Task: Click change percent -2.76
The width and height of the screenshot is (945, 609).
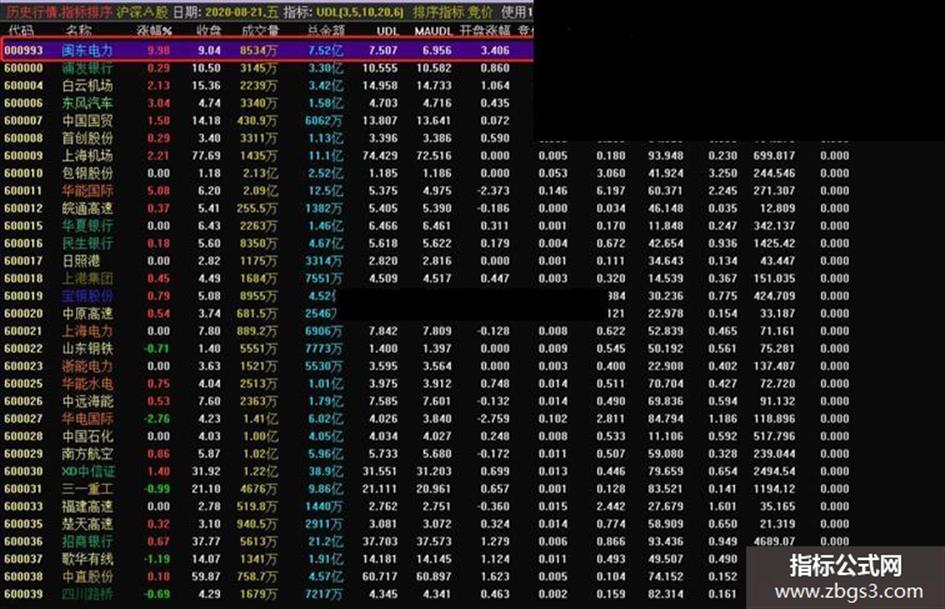Action: pos(157,418)
